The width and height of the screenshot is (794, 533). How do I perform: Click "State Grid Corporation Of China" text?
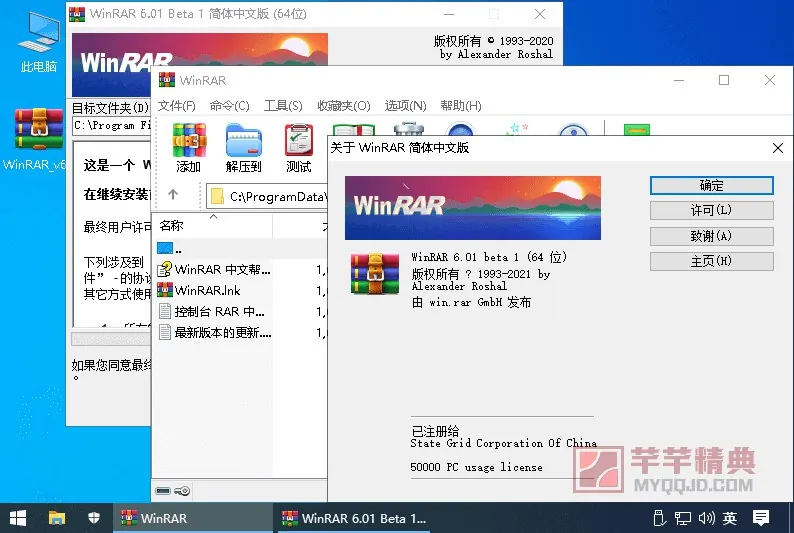(503, 443)
